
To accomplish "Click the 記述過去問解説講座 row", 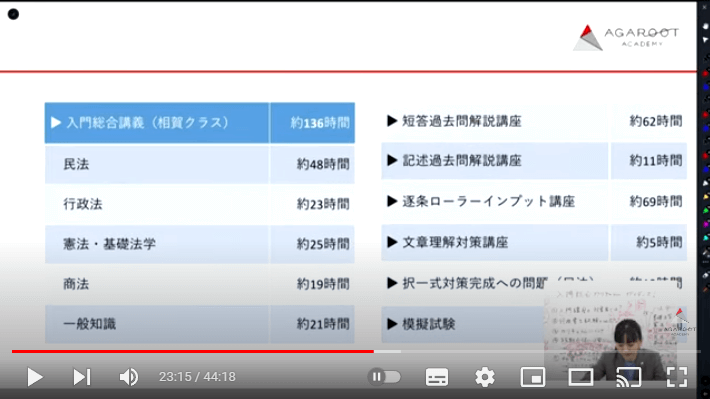I will click(x=494, y=160).
